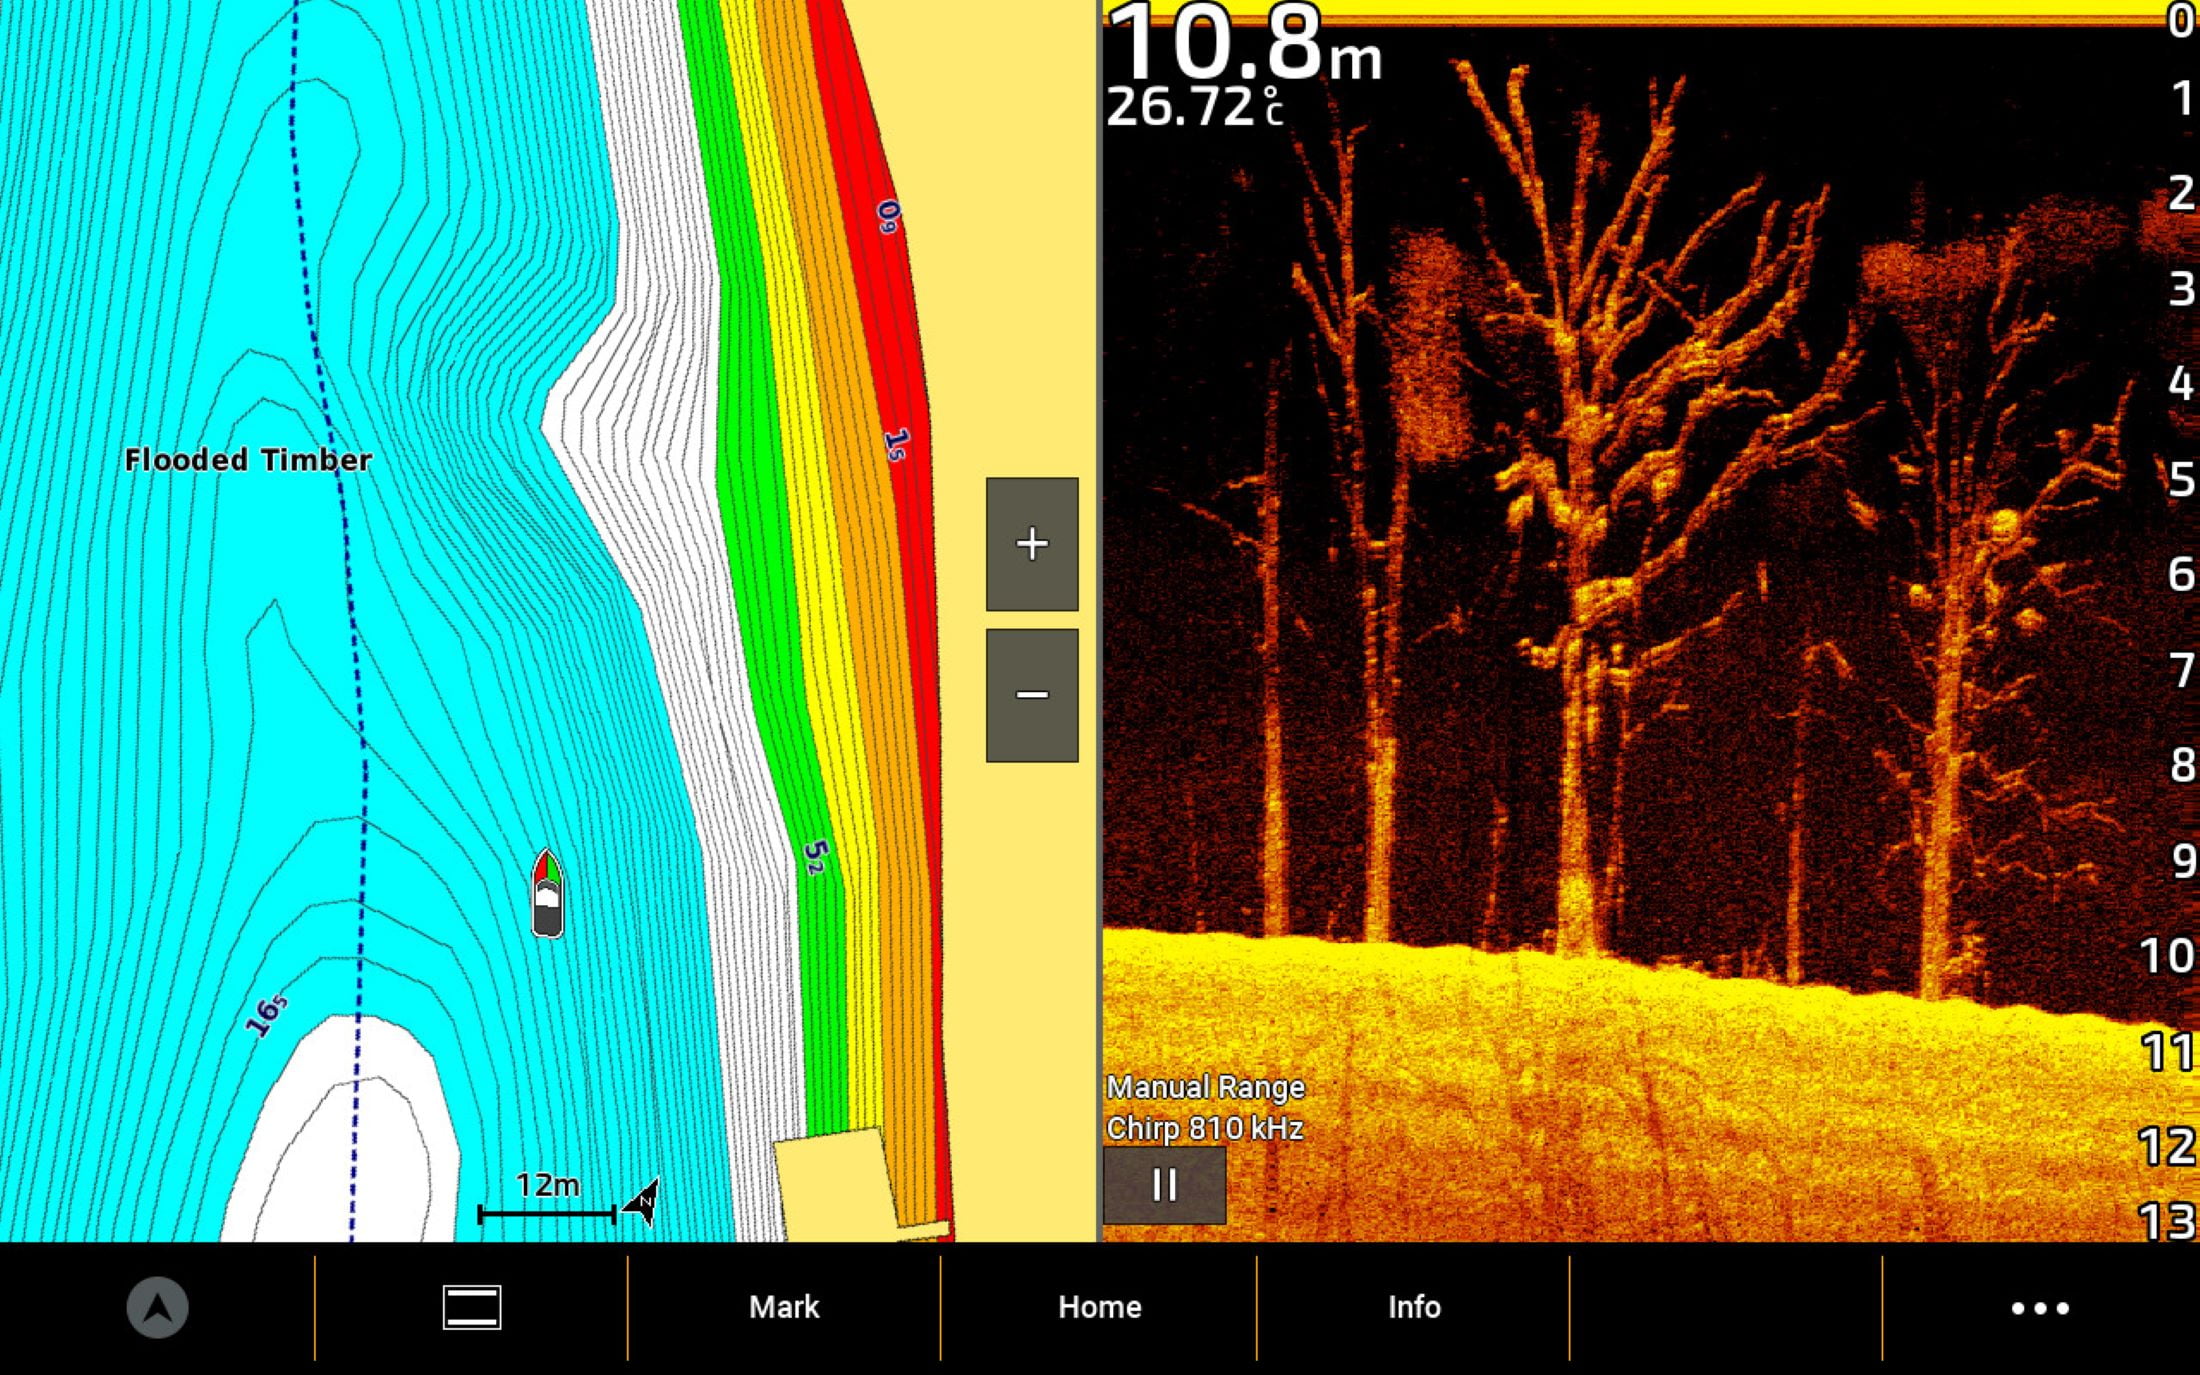This screenshot has width=2200, height=1375.
Task: Select the Flooded Timber chart label
Action: tap(248, 460)
